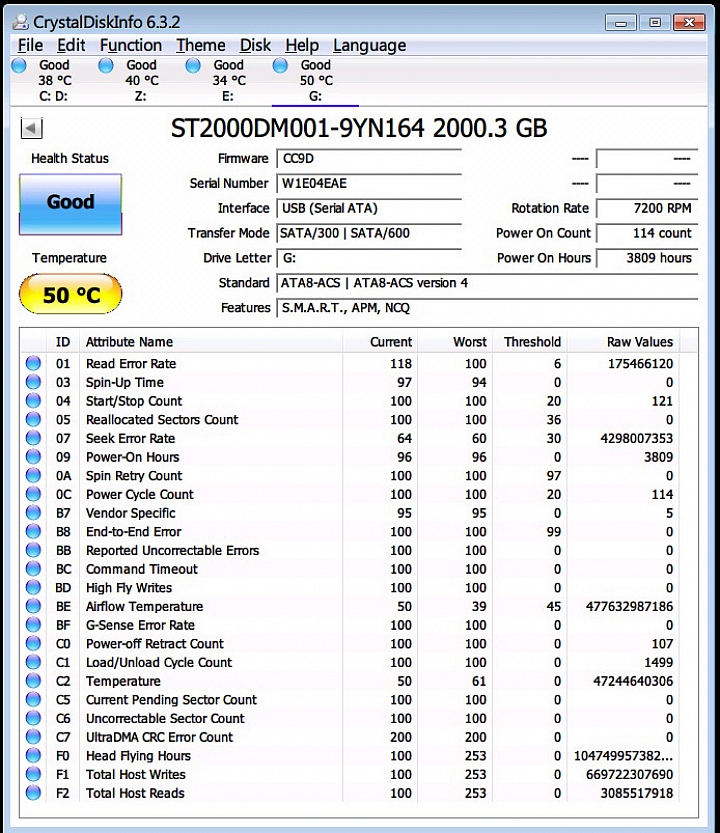Open the Help menu
This screenshot has height=833, width=720.
click(302, 45)
